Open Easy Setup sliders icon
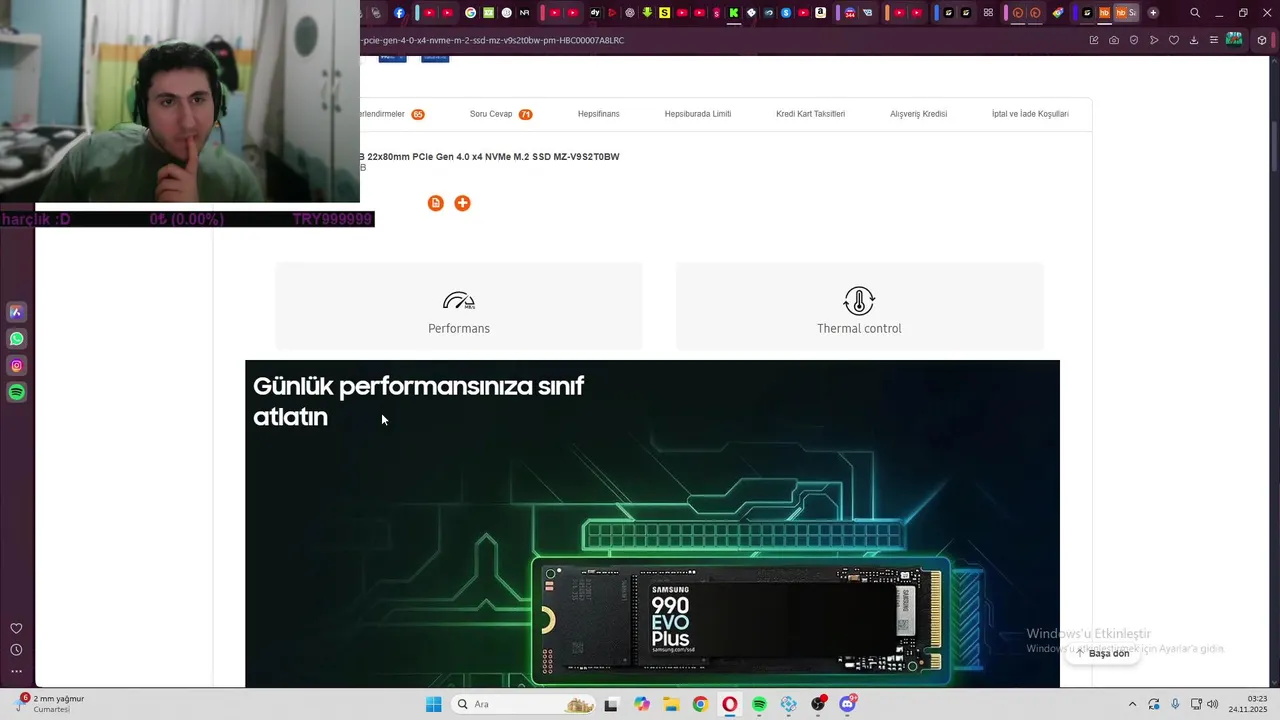Viewport: 1280px width, 720px height. [1214, 40]
